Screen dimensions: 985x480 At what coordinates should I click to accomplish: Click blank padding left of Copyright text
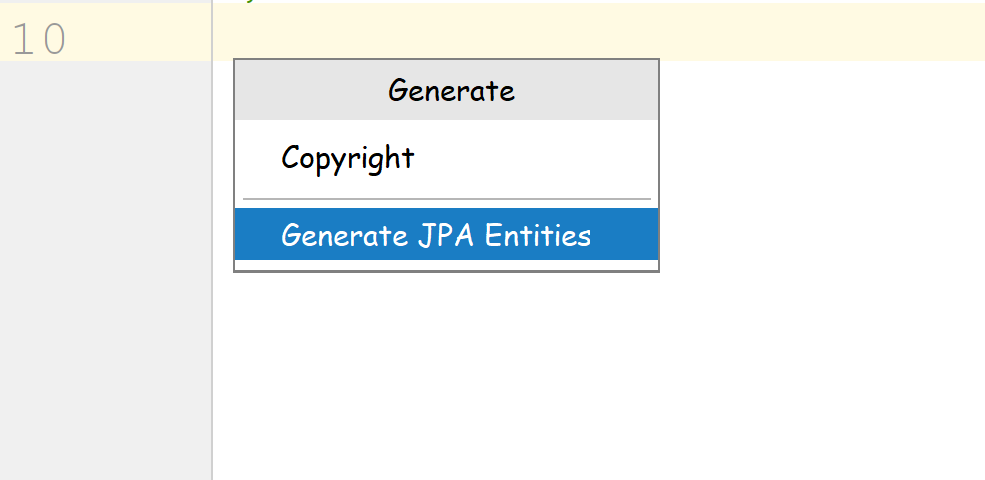coord(257,158)
